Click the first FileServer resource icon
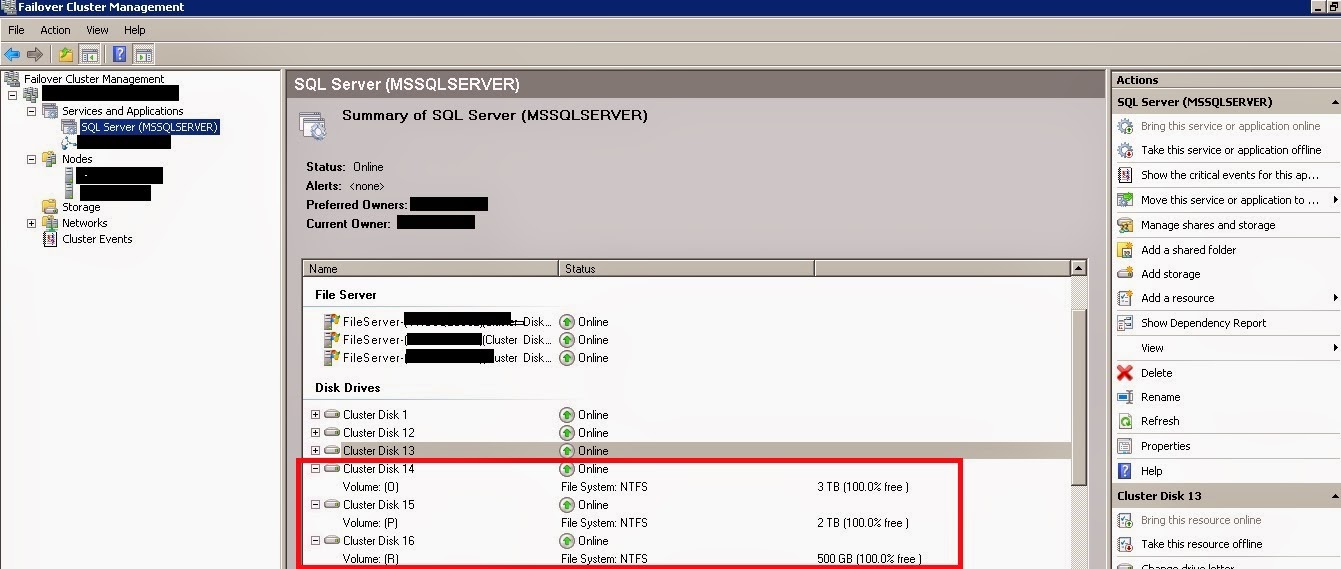The image size is (1341, 569). 332,322
